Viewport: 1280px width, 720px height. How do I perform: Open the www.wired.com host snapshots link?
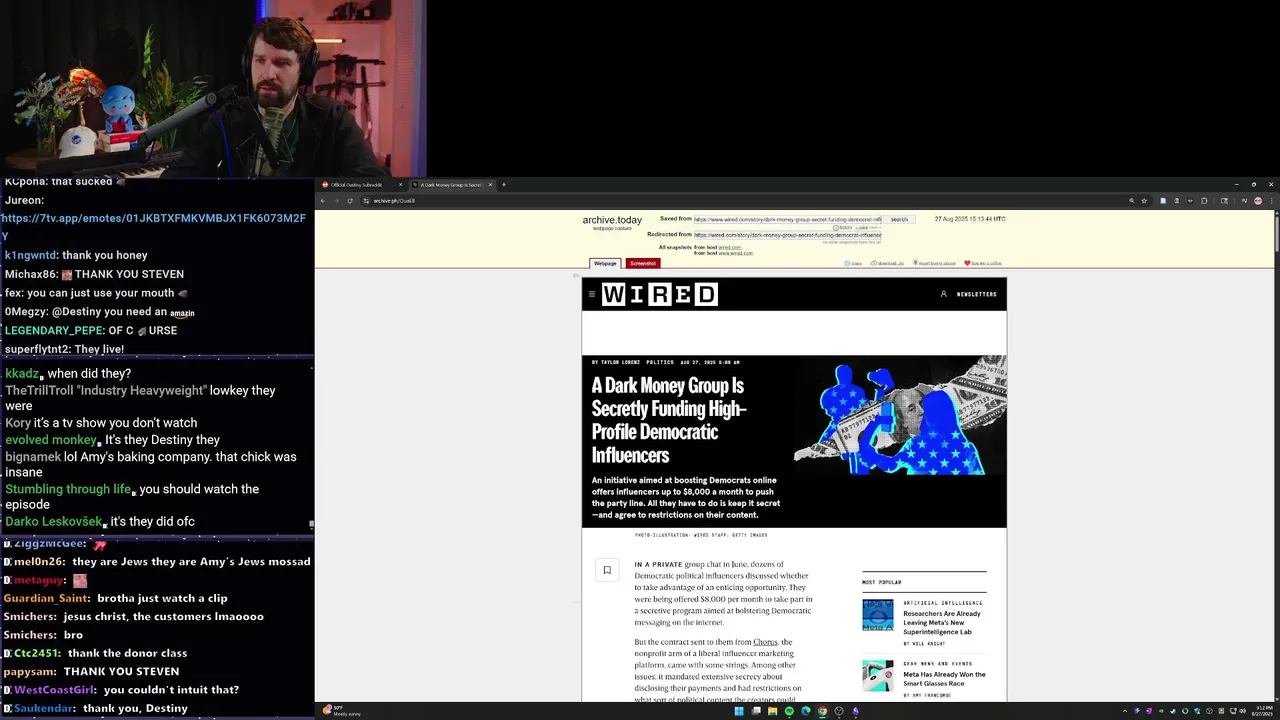click(x=736, y=253)
